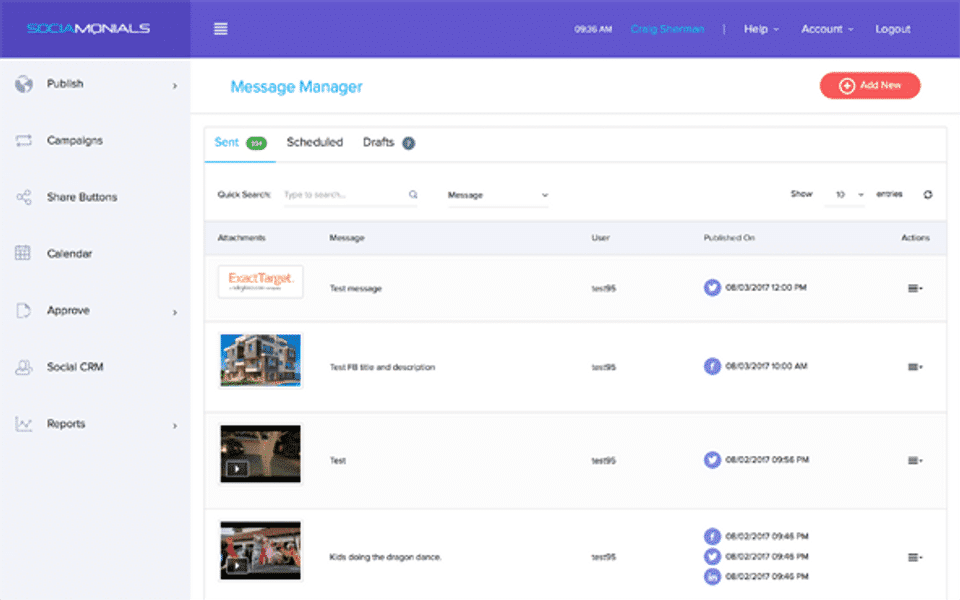
Task: Open Calendar from the sidebar
Action: (69, 253)
